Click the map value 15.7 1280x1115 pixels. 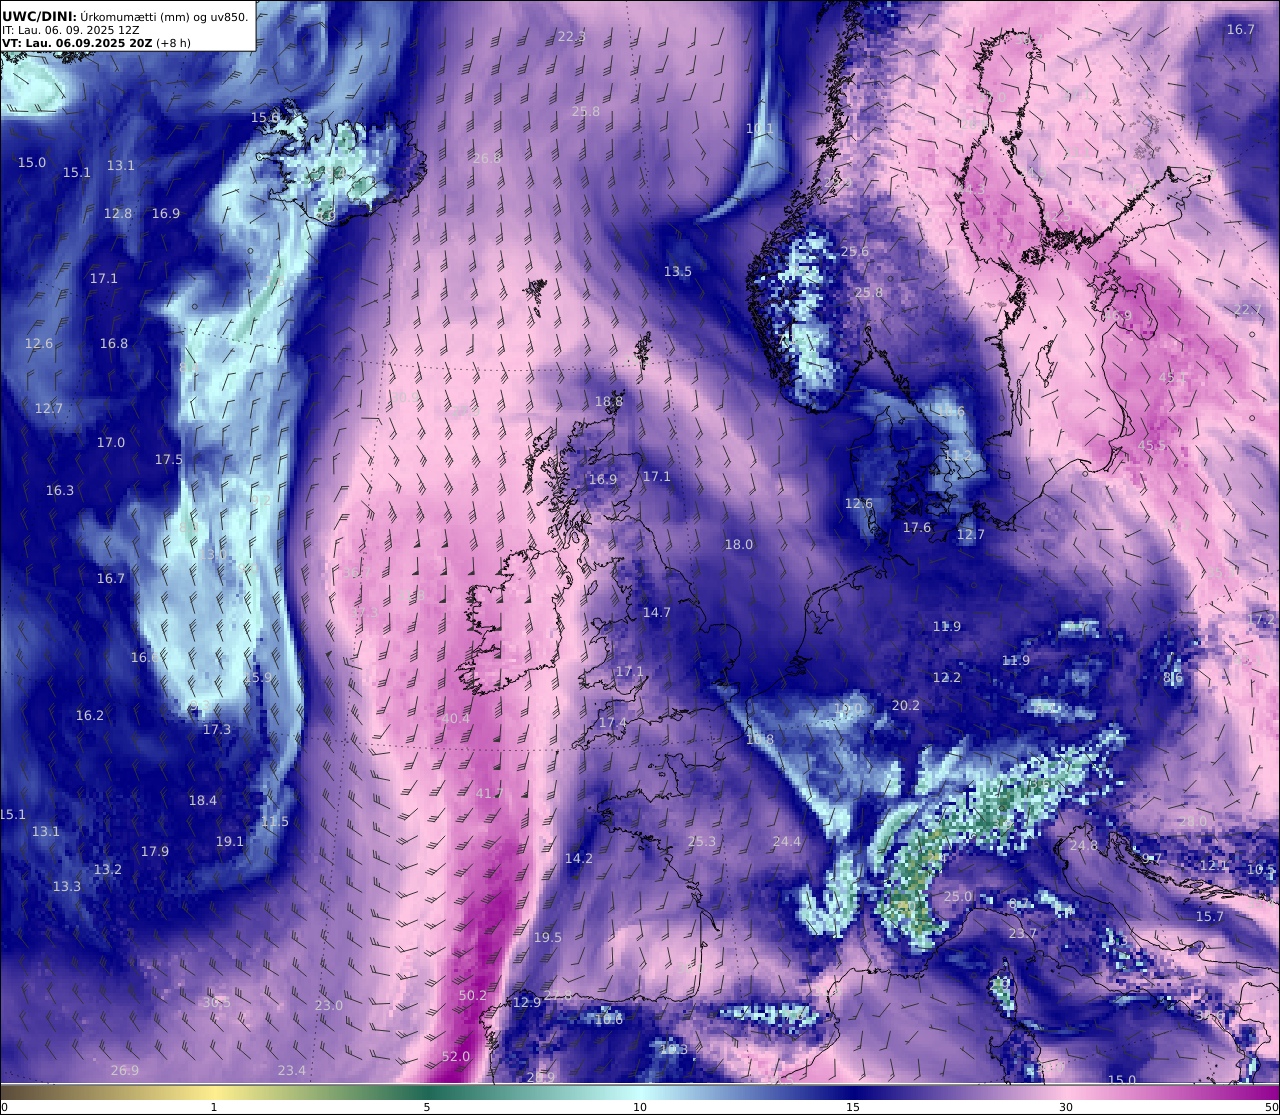click(1210, 917)
